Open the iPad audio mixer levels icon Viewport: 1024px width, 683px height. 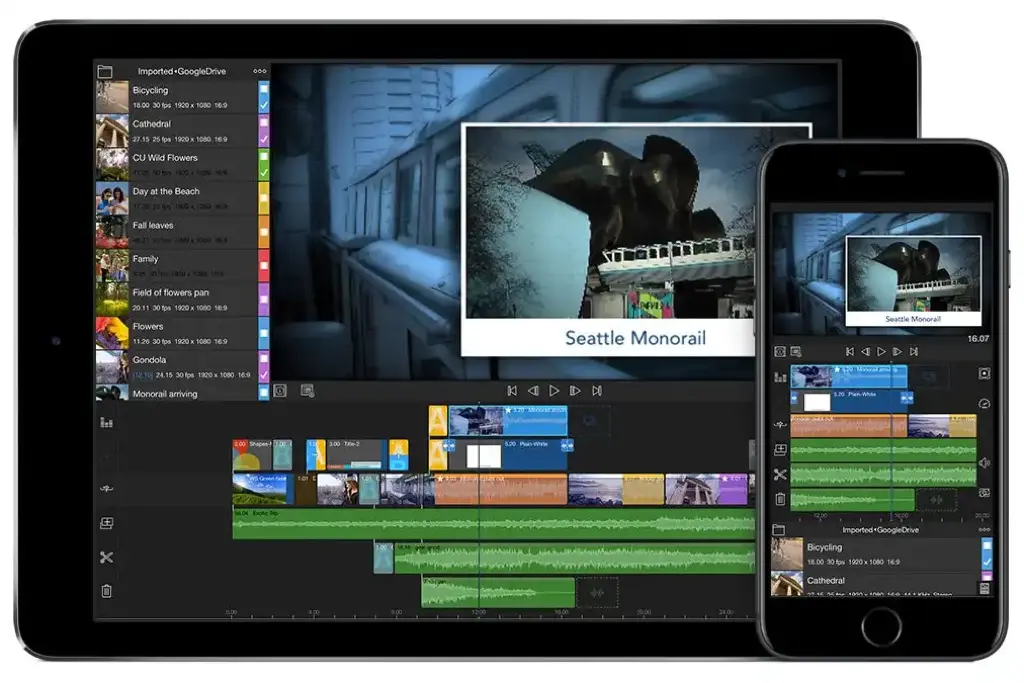click(x=106, y=422)
